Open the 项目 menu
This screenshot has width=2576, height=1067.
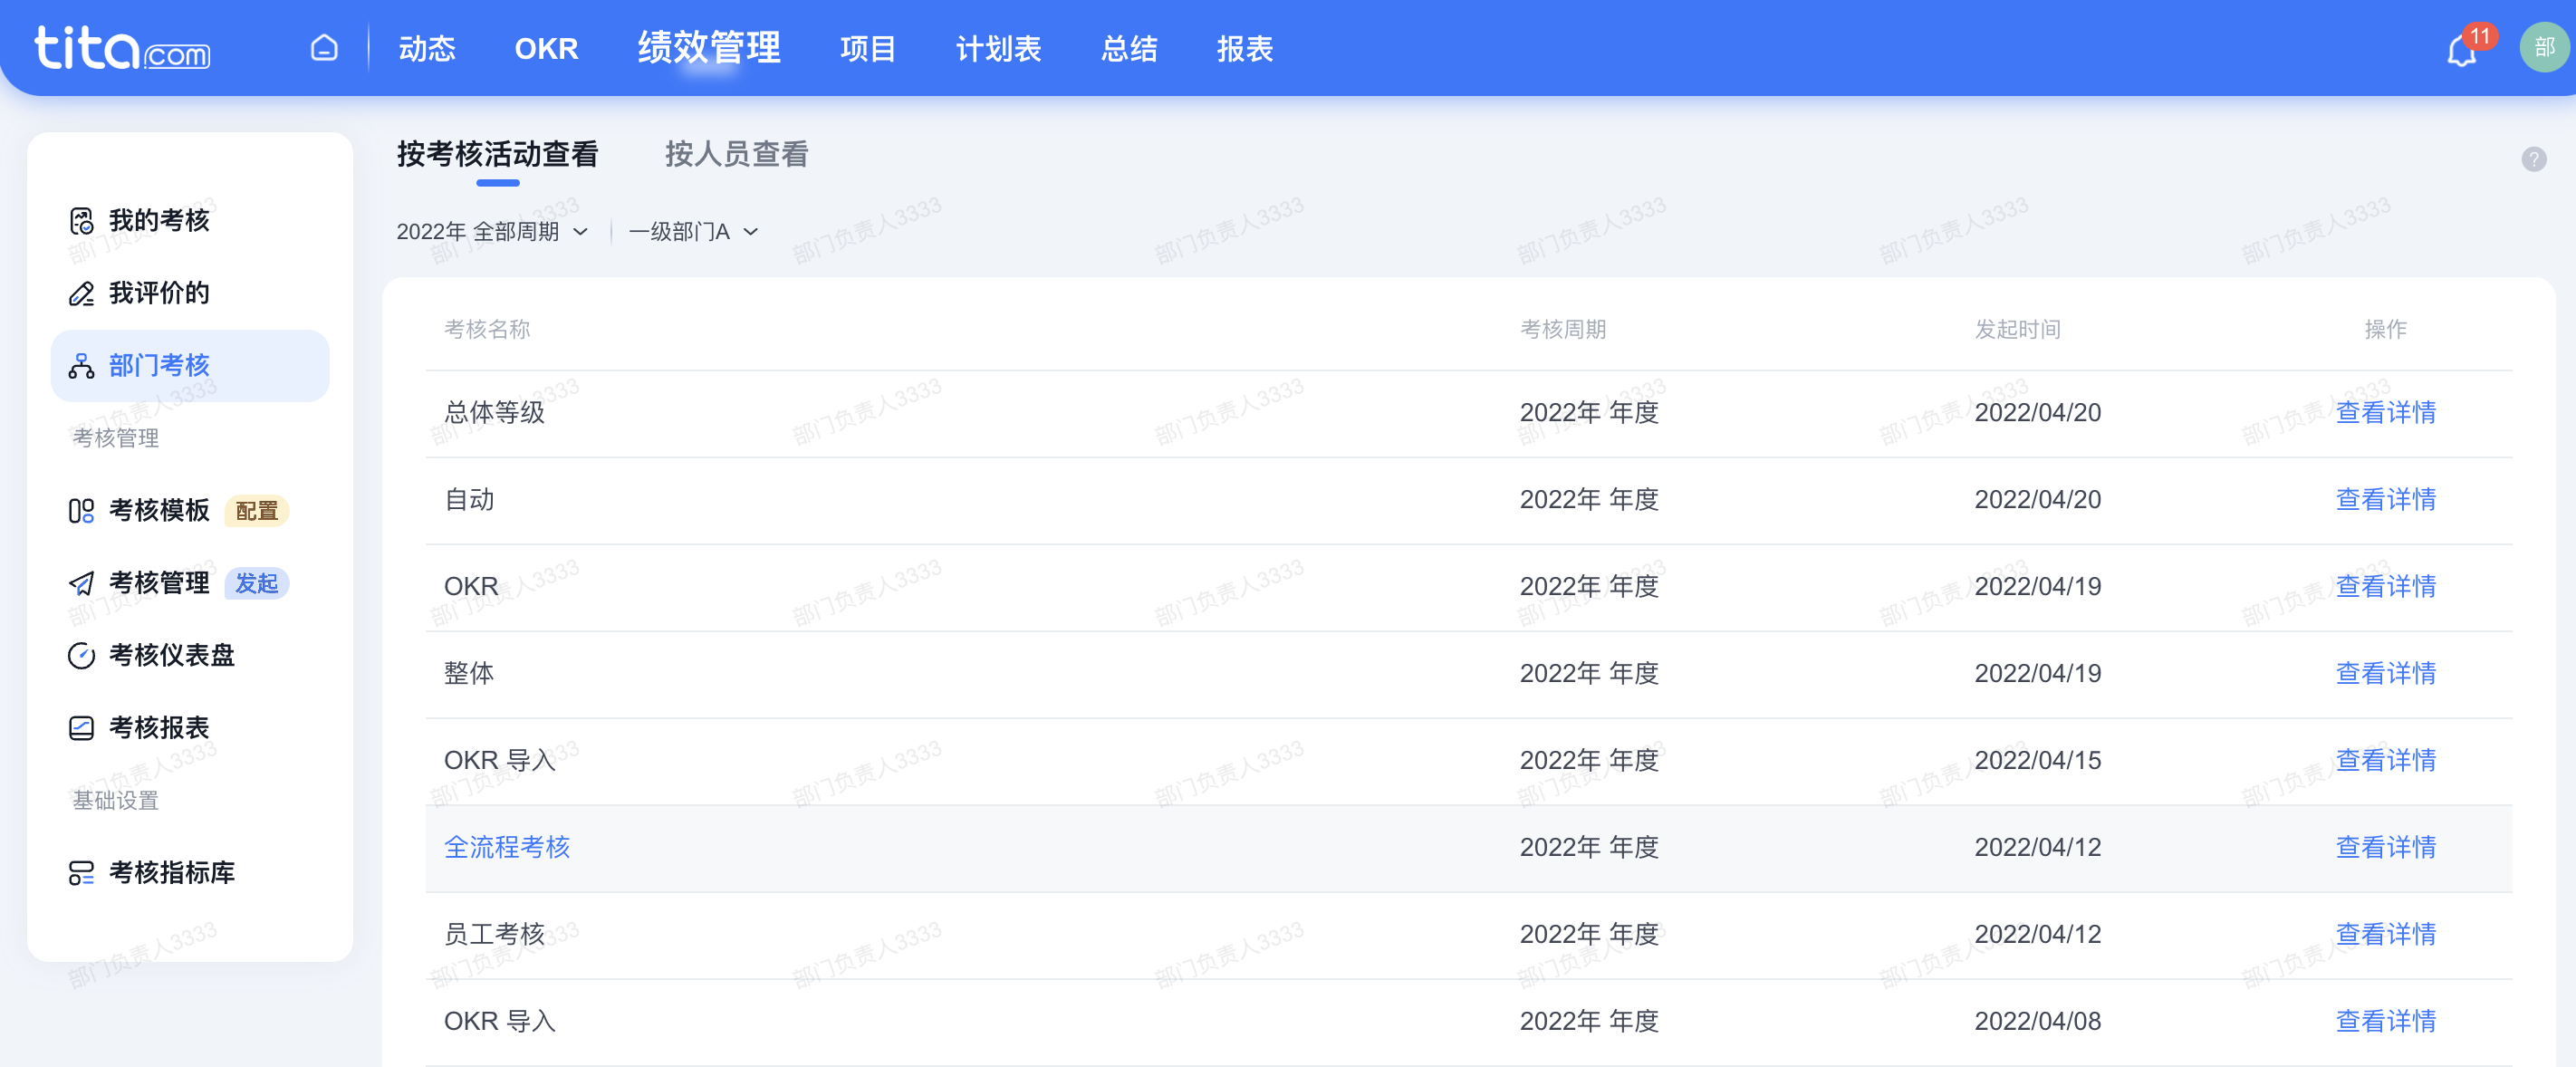tap(868, 48)
